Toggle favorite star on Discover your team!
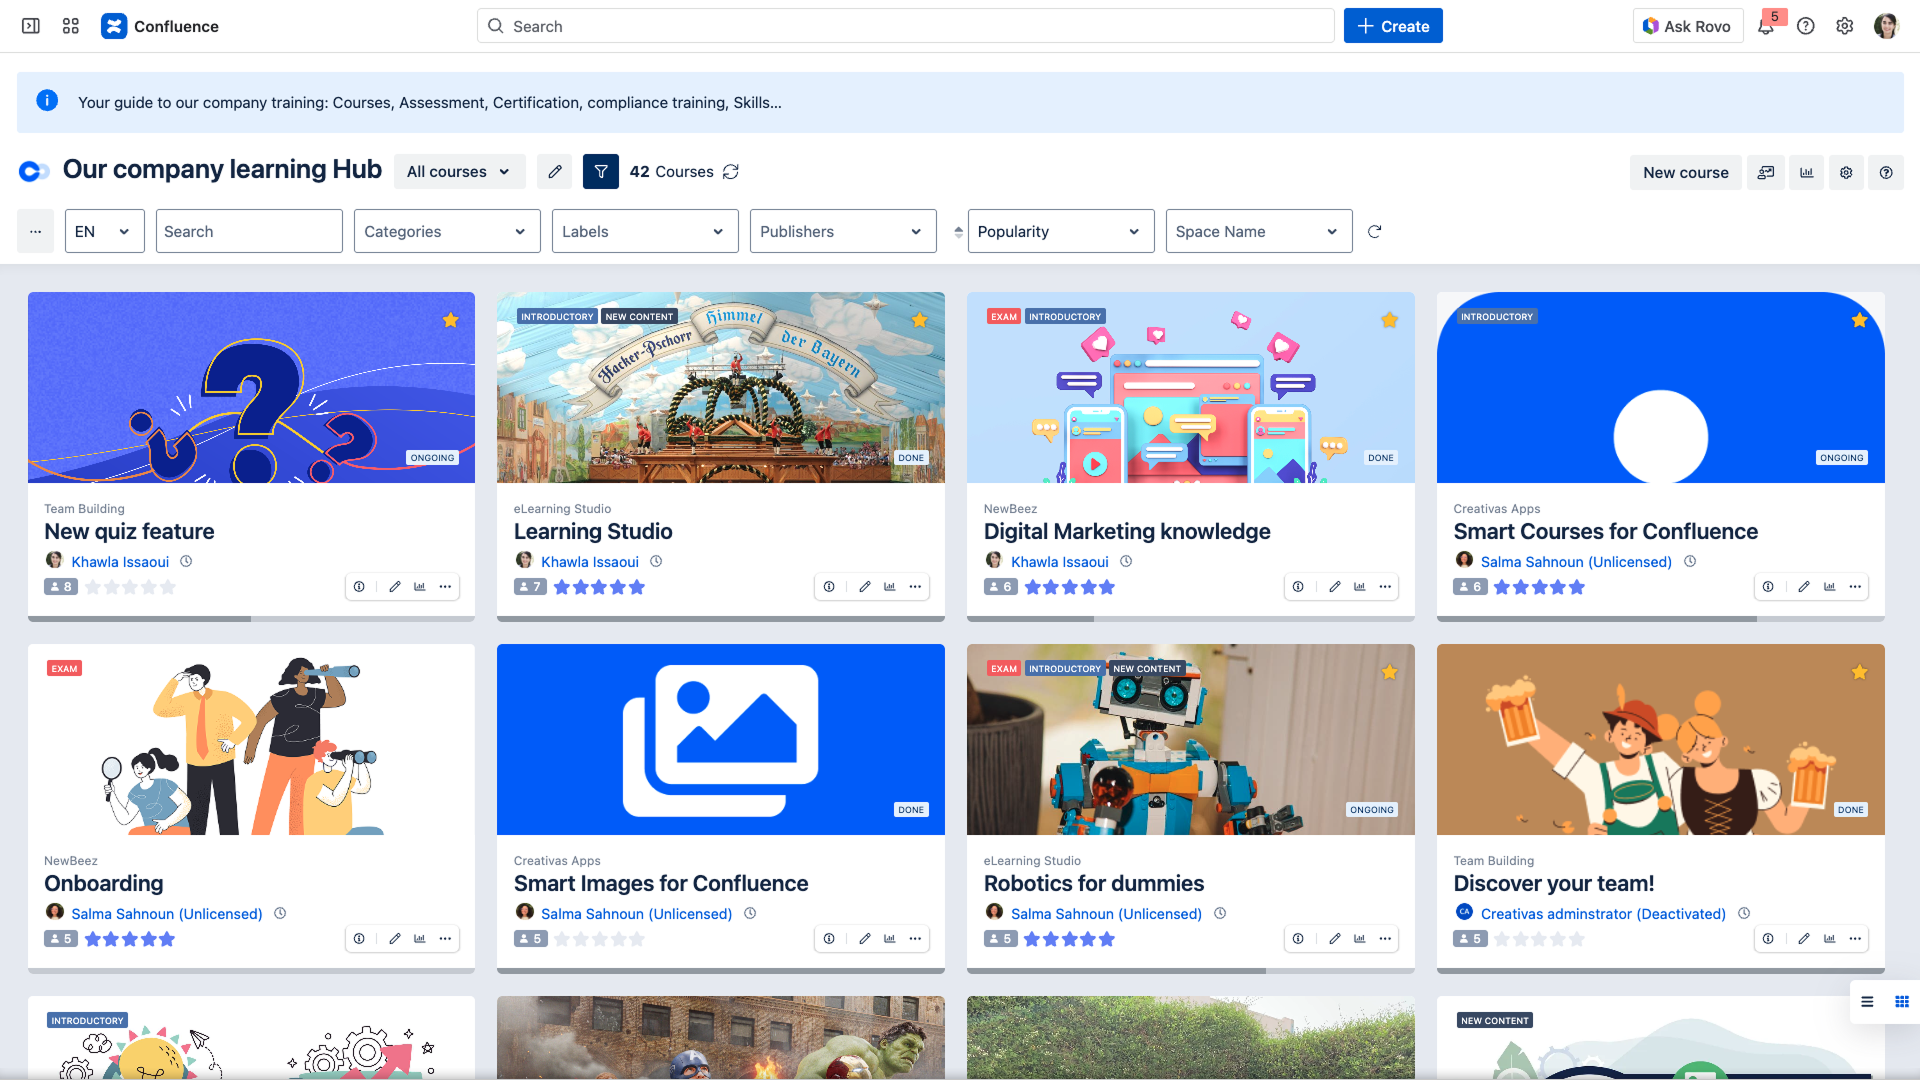 click(1859, 672)
